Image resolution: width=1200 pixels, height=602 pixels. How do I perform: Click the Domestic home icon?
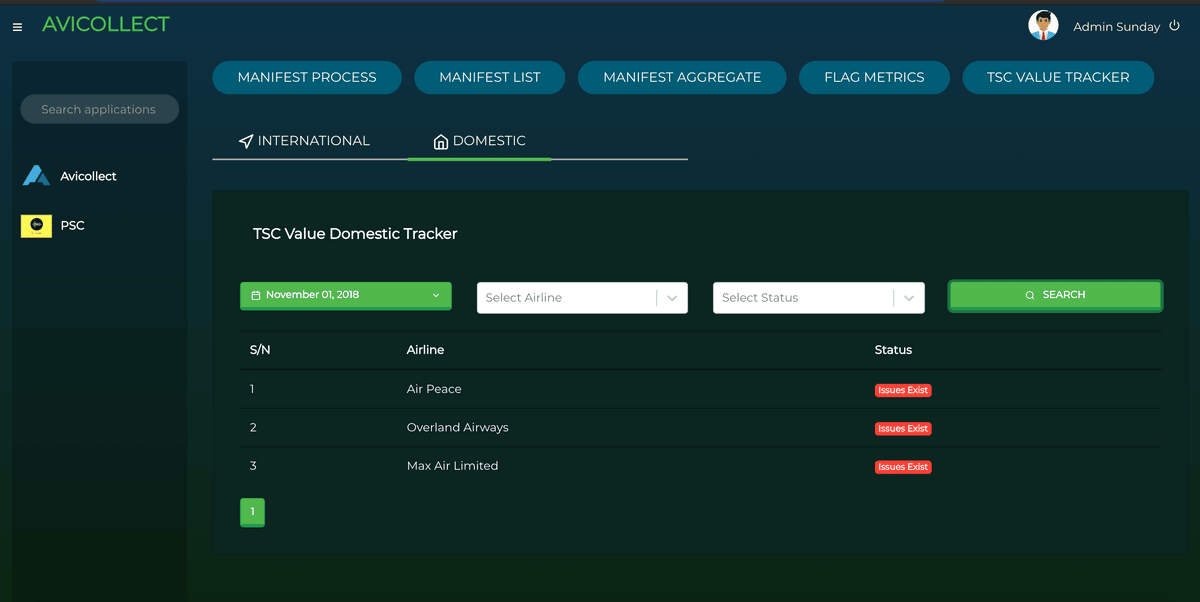click(x=441, y=142)
